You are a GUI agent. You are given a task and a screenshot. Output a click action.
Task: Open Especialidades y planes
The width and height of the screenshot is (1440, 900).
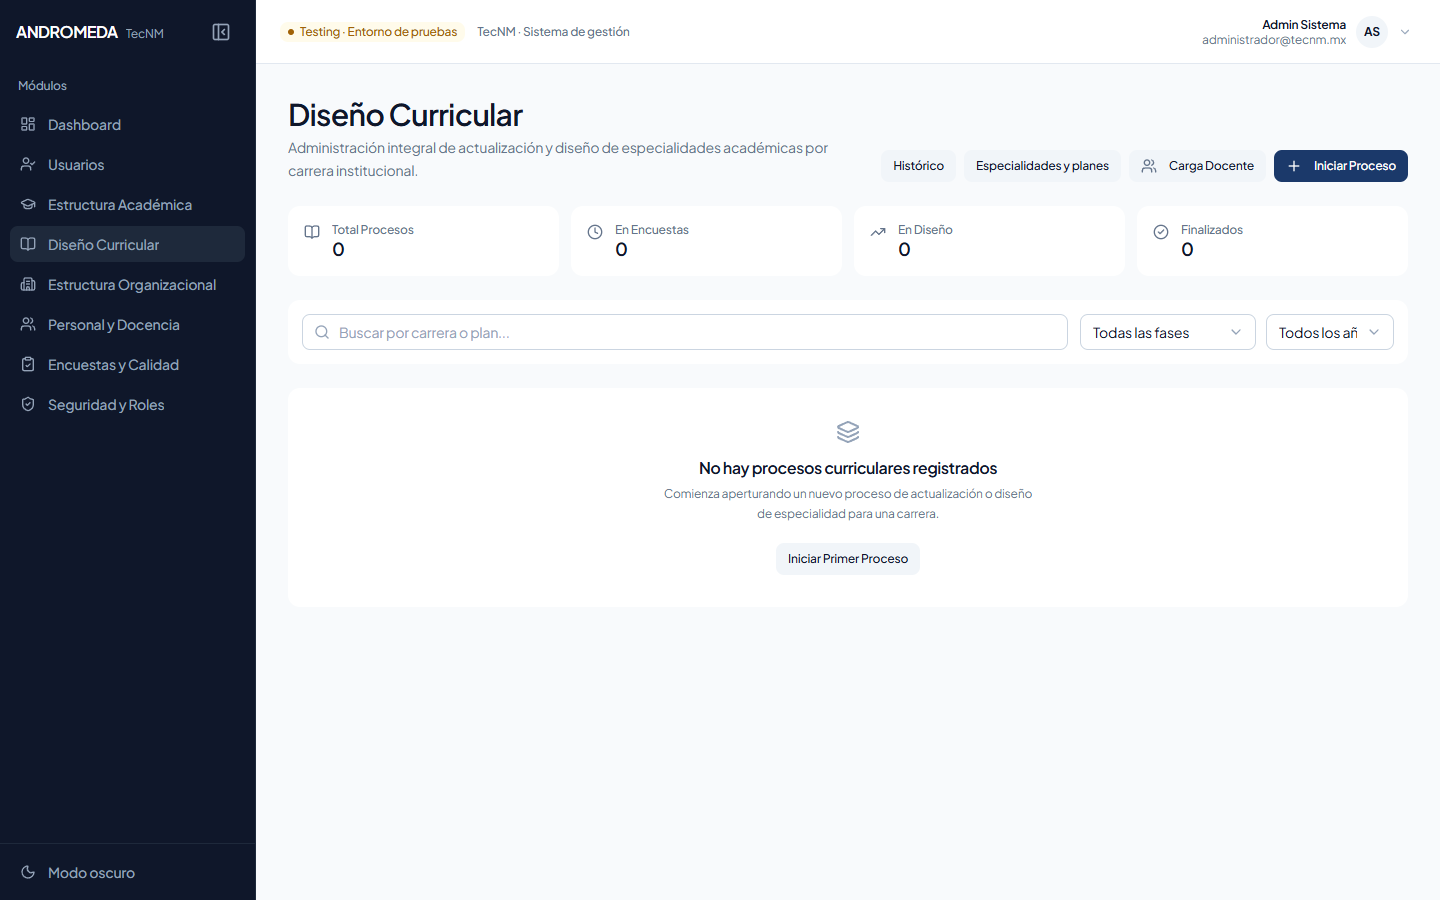click(1042, 166)
